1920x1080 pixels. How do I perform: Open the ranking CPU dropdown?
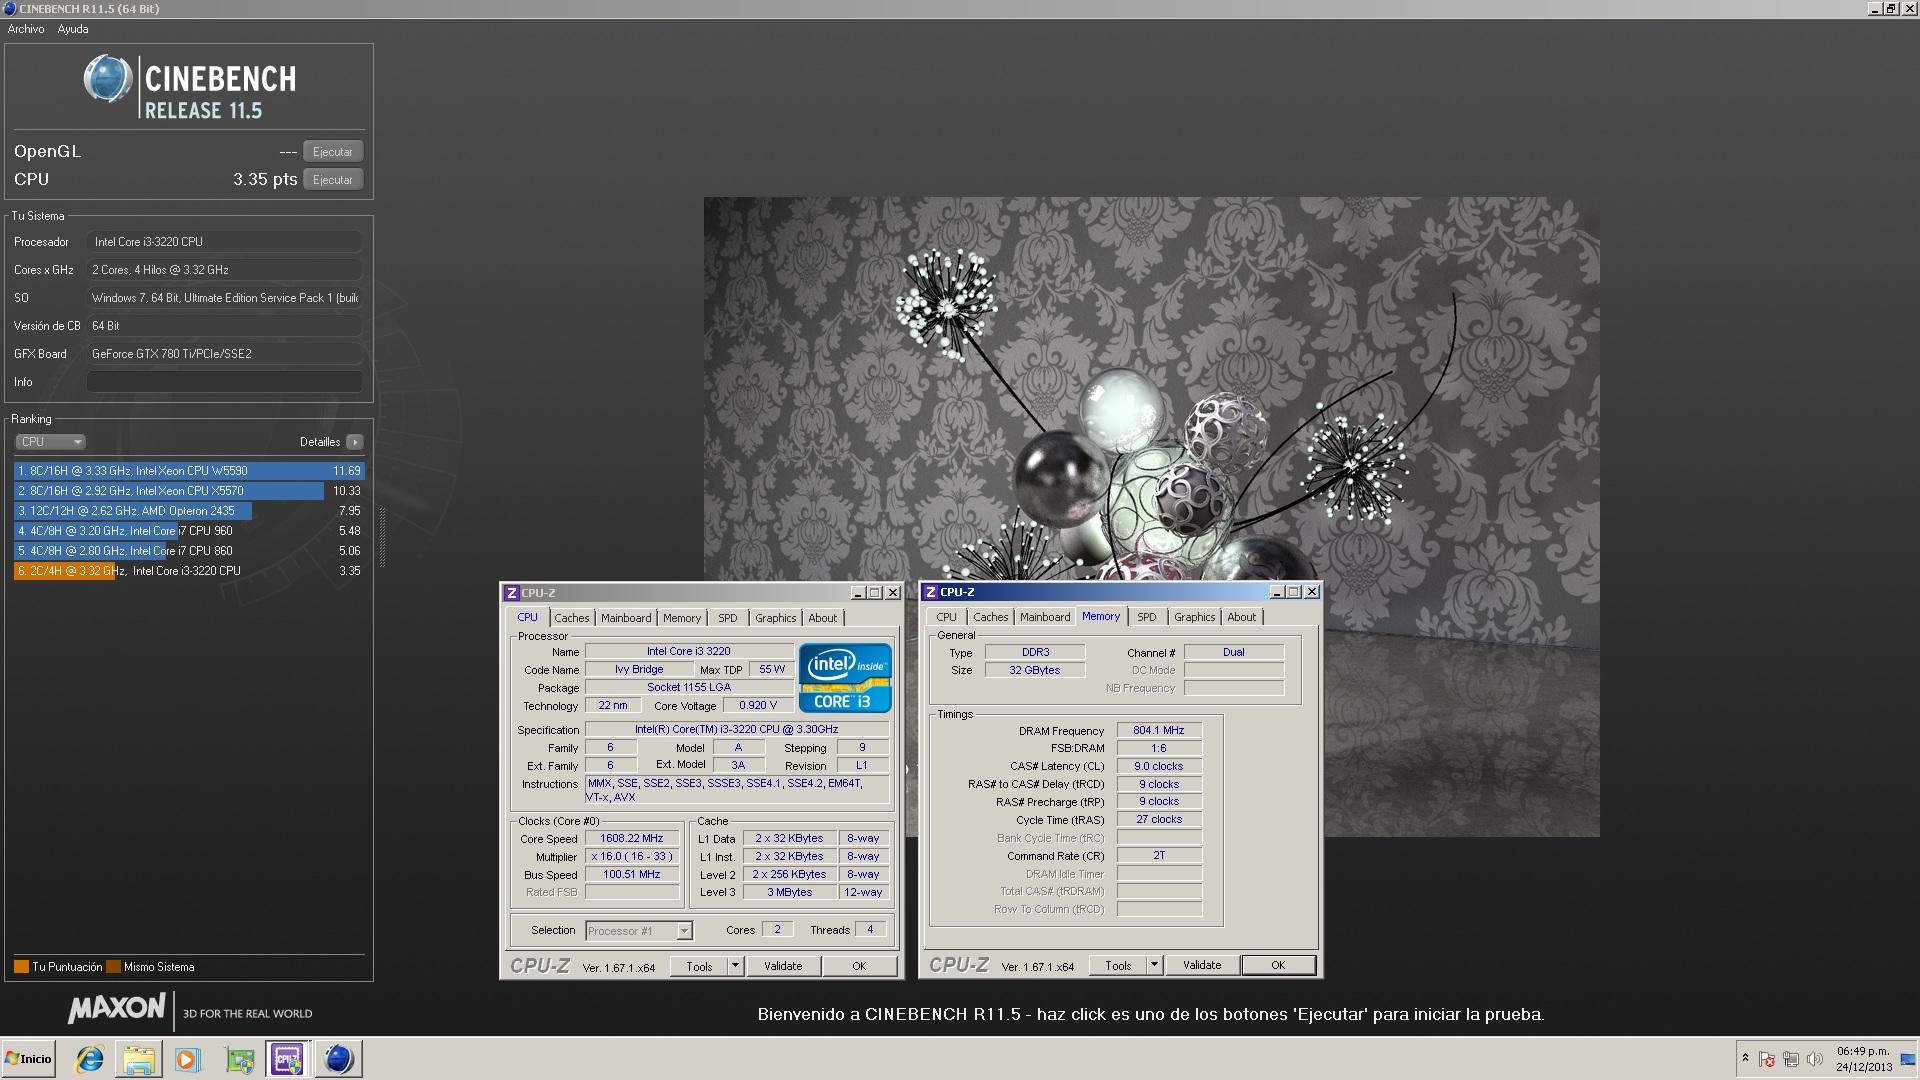tap(50, 442)
